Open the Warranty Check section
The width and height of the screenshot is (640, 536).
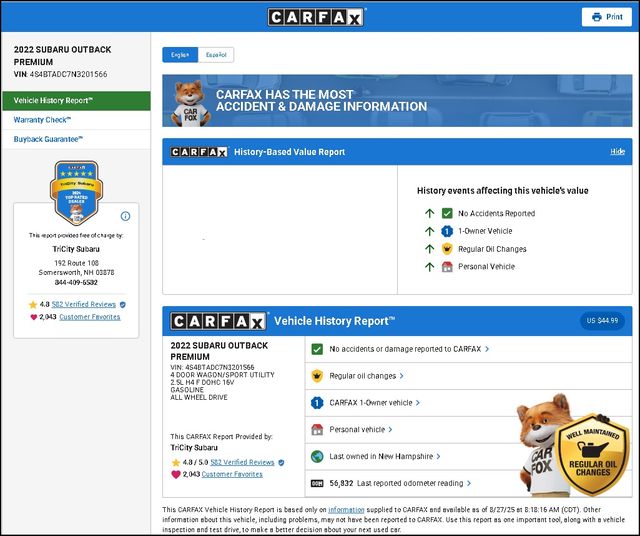tap(42, 120)
